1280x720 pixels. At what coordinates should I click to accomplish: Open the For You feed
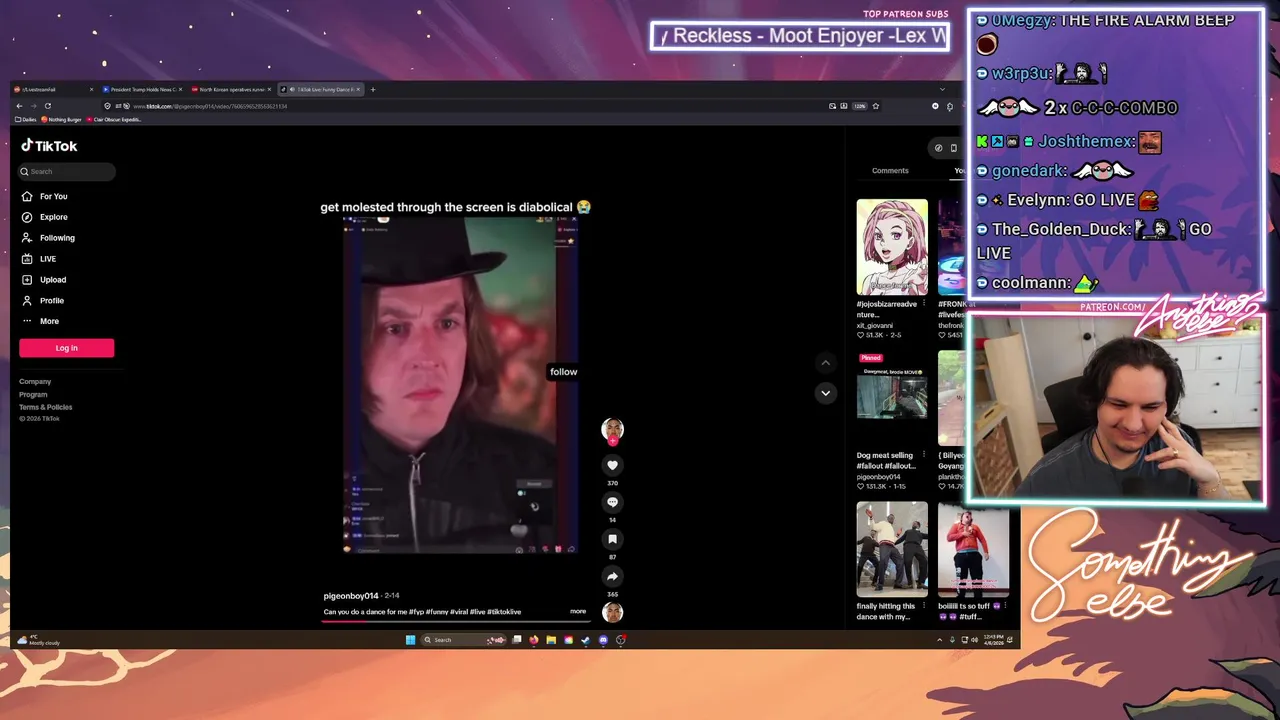(46, 196)
